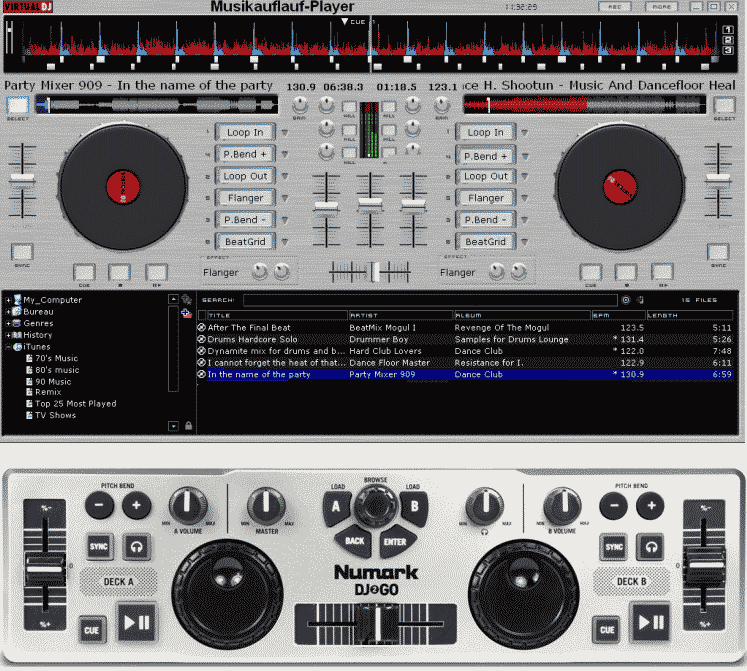This screenshot has height=671, width=747.
Task: Push the BACK button on the Numark controller
Action: pos(354,541)
